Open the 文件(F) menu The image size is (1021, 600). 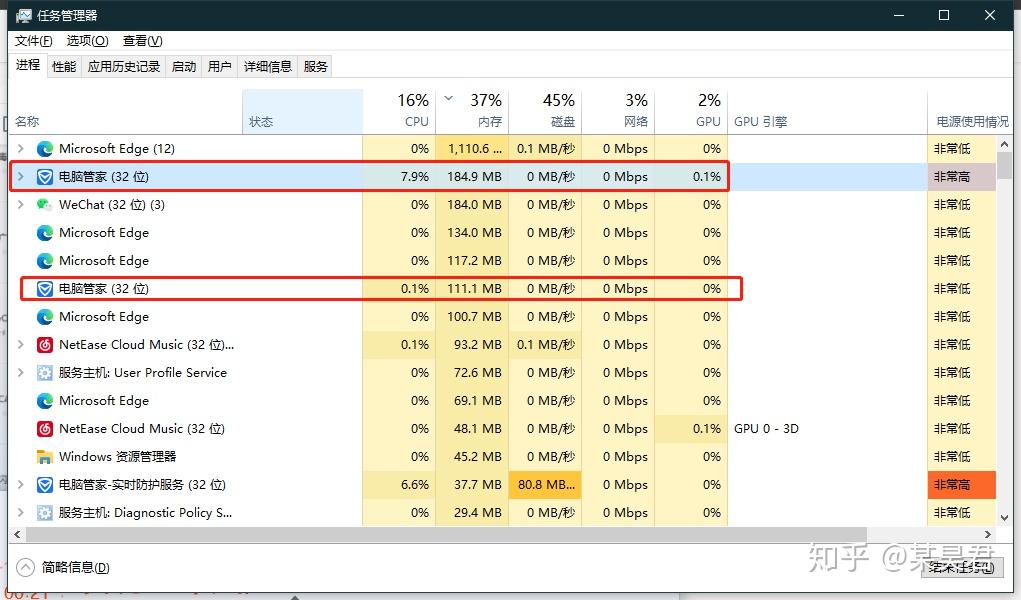pyautogui.click(x=33, y=41)
